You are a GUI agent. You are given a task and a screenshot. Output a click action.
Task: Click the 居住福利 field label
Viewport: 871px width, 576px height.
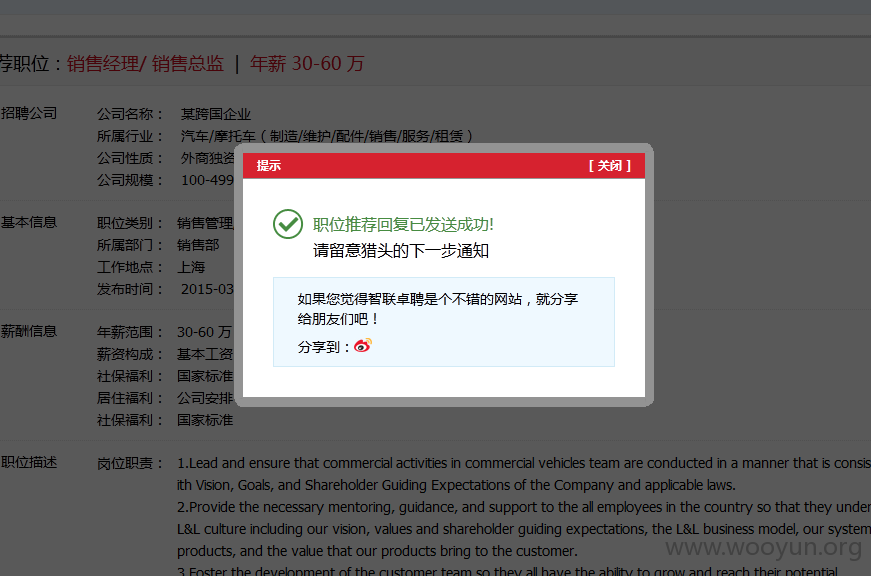click(x=130, y=398)
